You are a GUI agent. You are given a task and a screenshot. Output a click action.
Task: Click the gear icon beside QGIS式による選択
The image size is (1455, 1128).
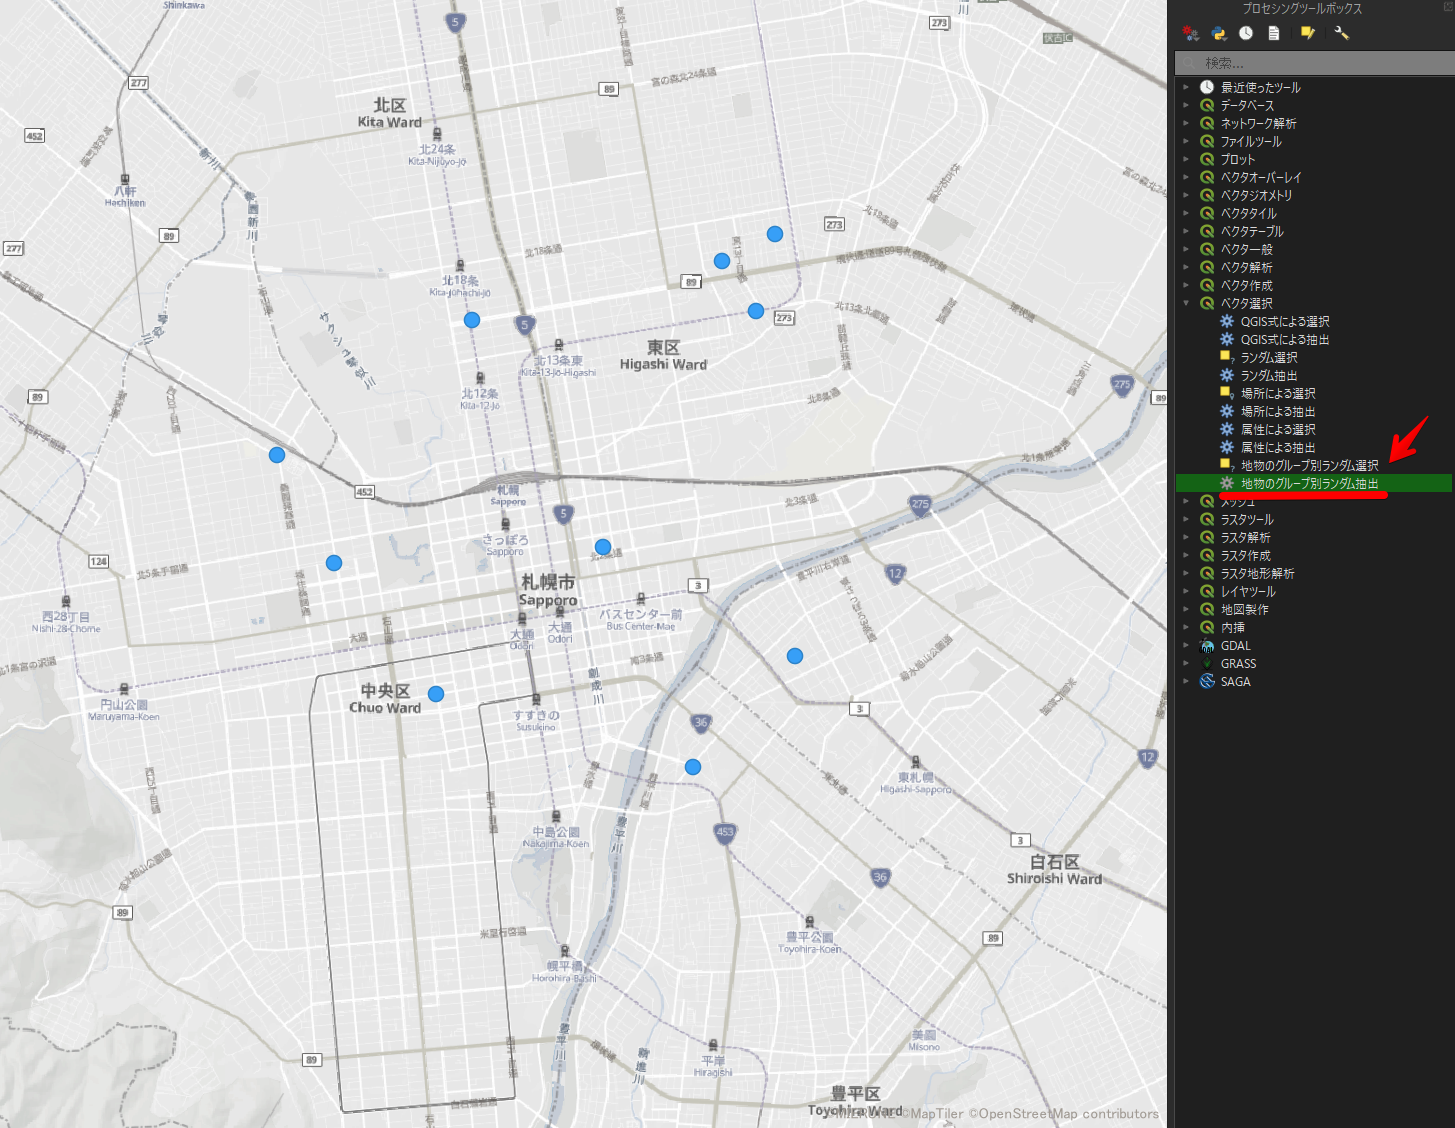click(1227, 322)
